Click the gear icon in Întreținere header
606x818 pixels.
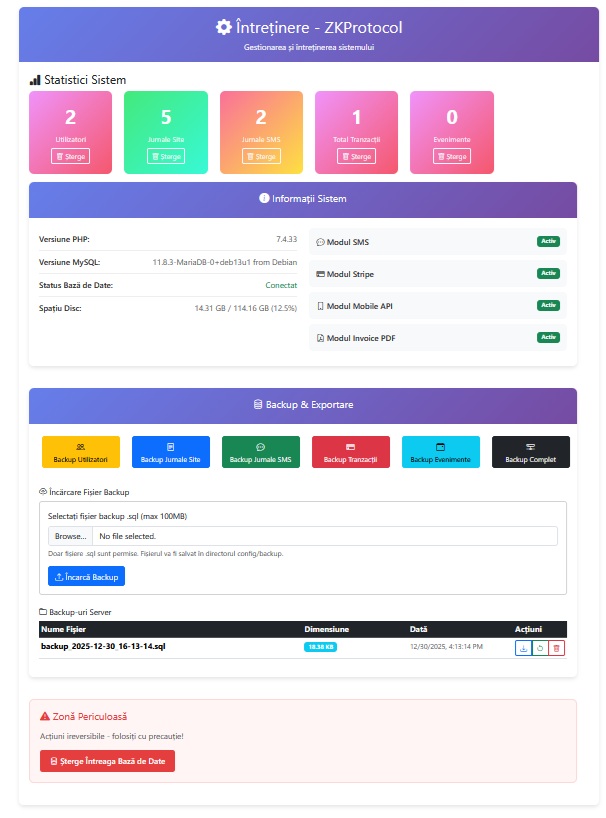[x=224, y=27]
